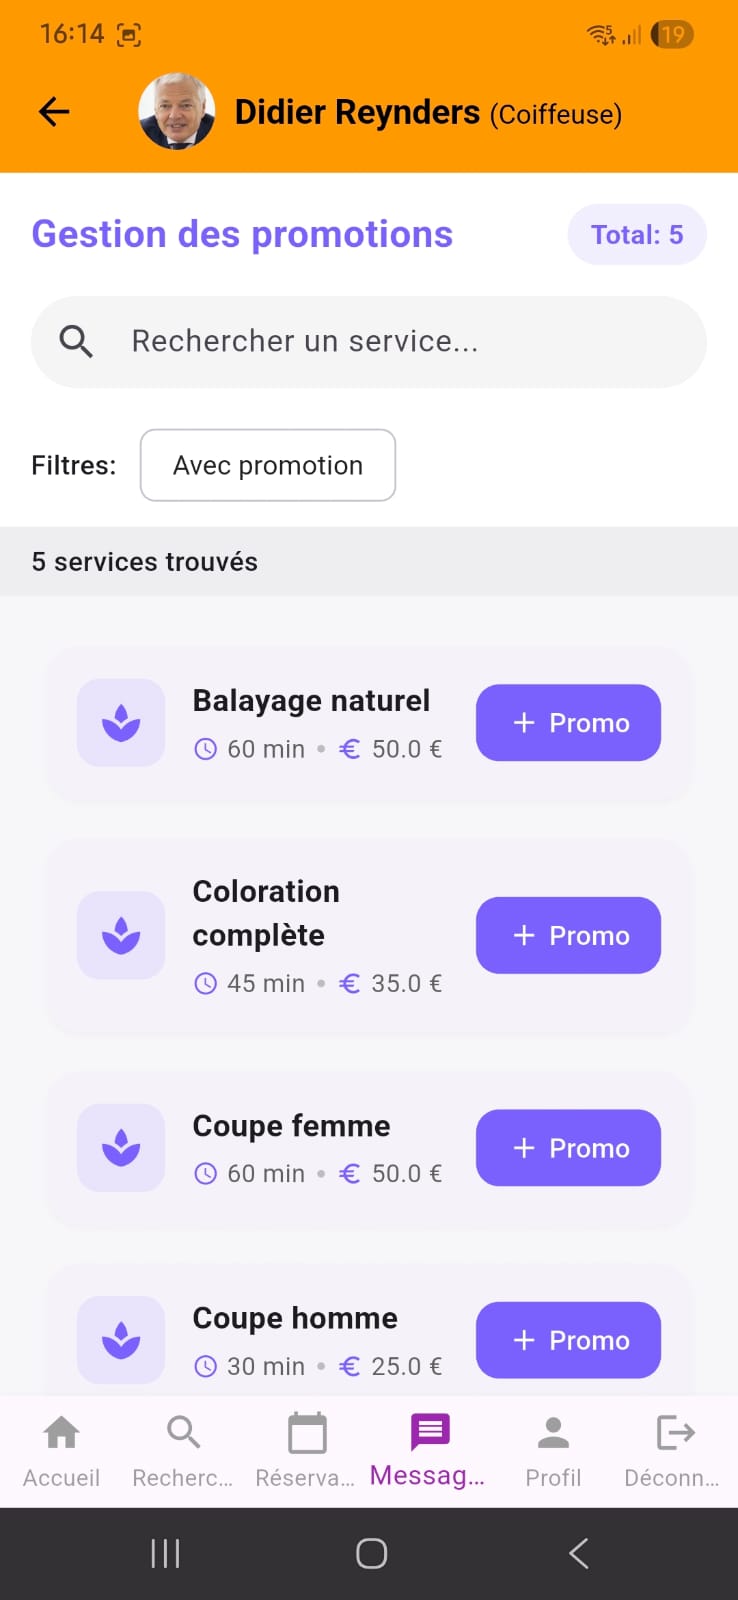Add promo to Coupe femme
This screenshot has width=738, height=1600.
click(x=568, y=1148)
